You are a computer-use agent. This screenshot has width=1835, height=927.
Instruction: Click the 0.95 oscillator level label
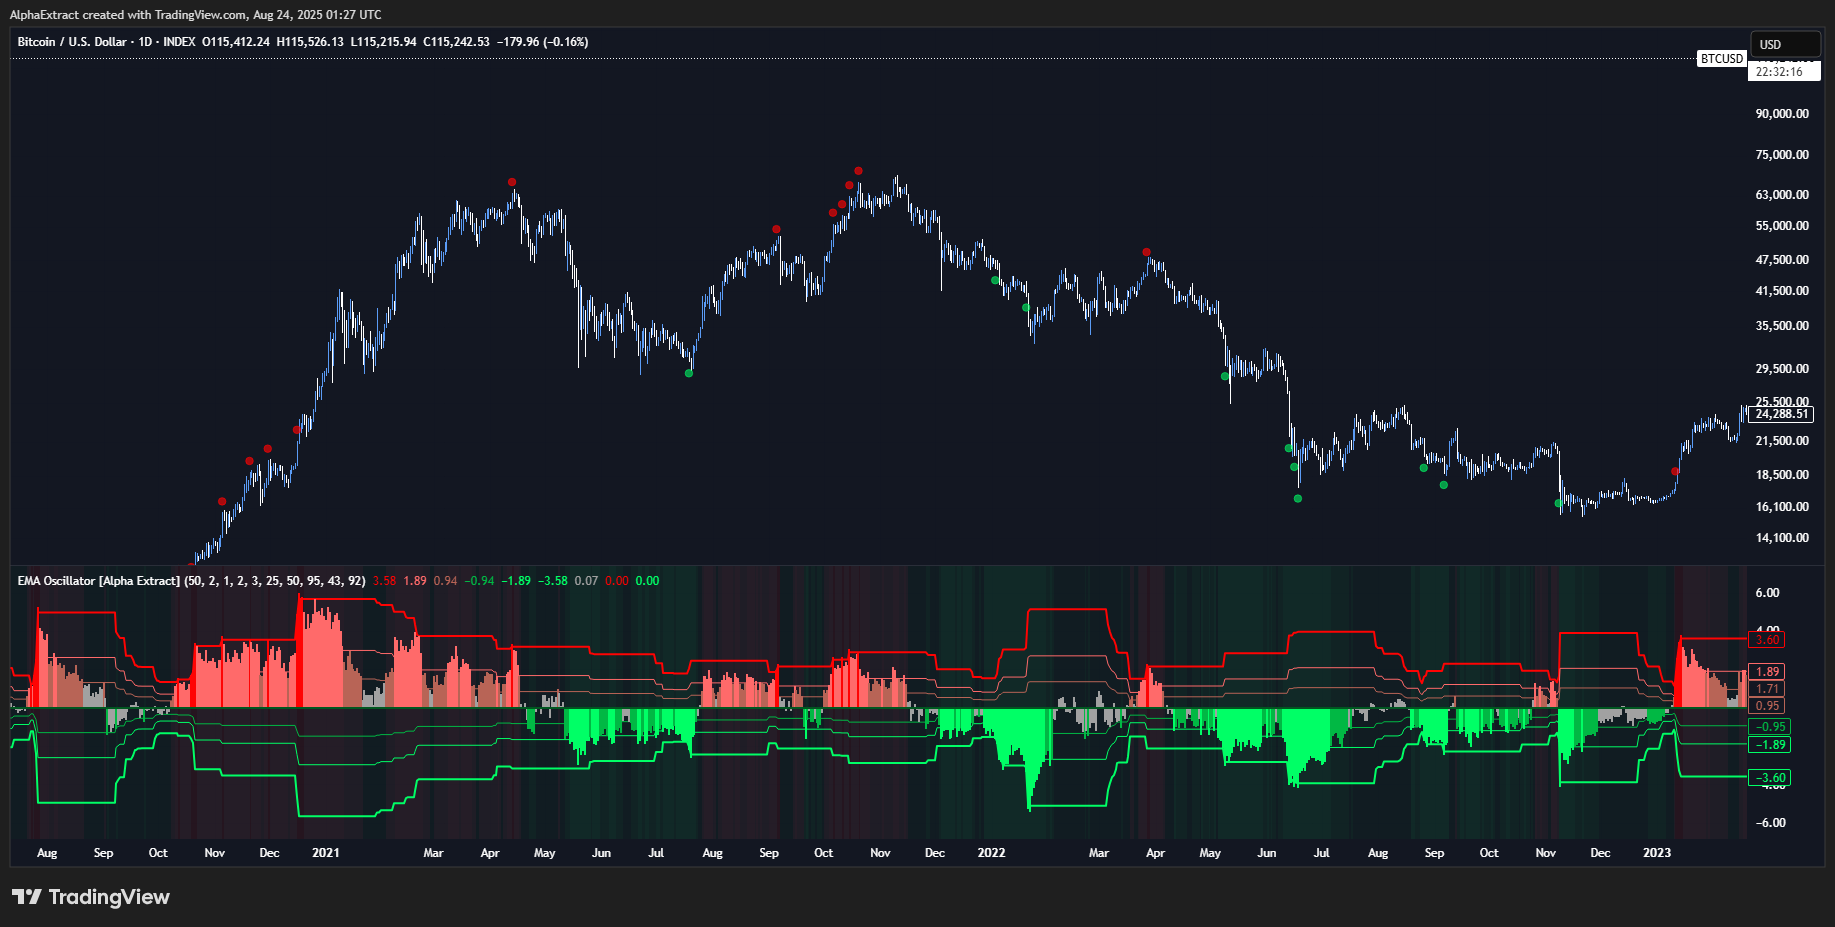coord(1768,706)
